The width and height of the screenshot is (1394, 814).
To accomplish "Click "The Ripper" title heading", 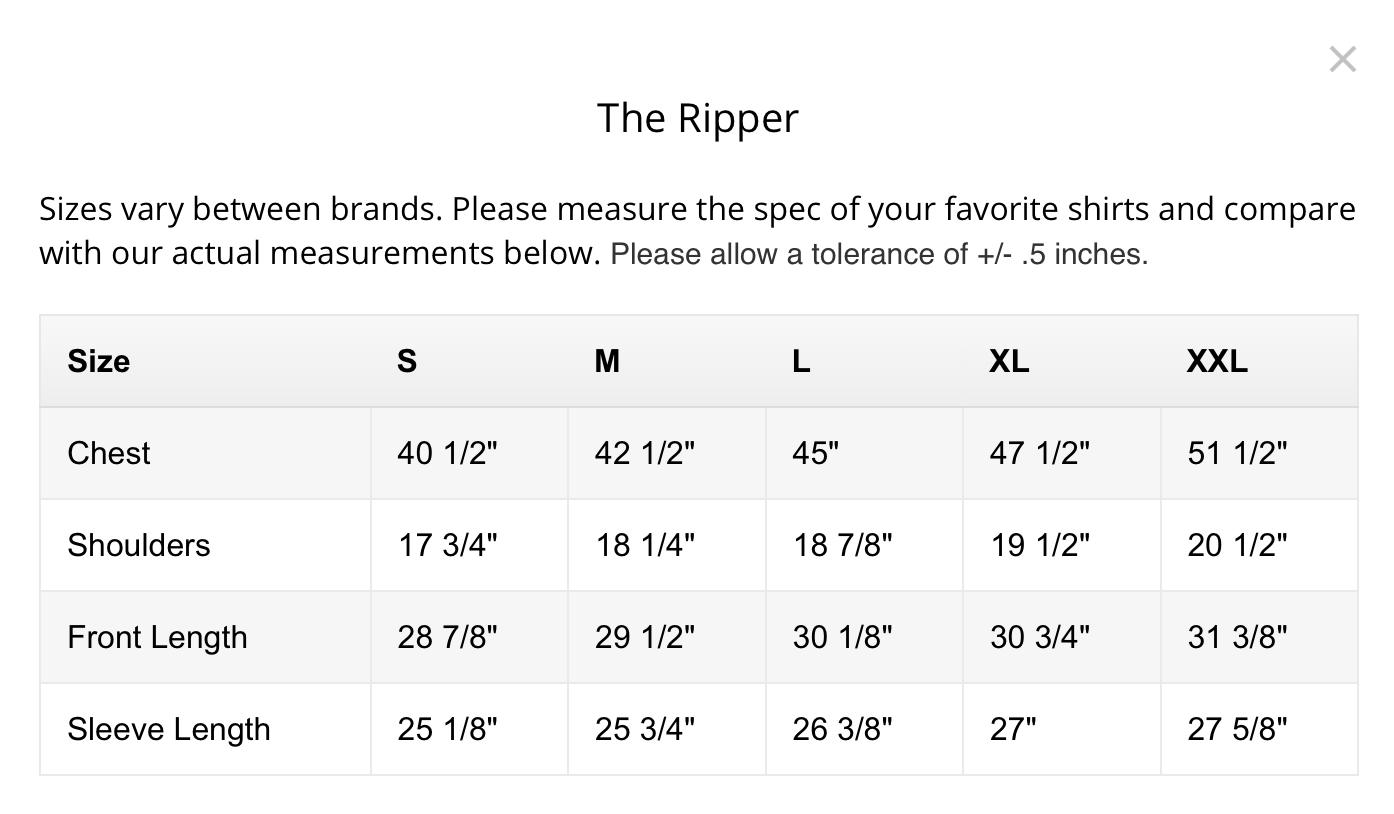I will point(697,118).
